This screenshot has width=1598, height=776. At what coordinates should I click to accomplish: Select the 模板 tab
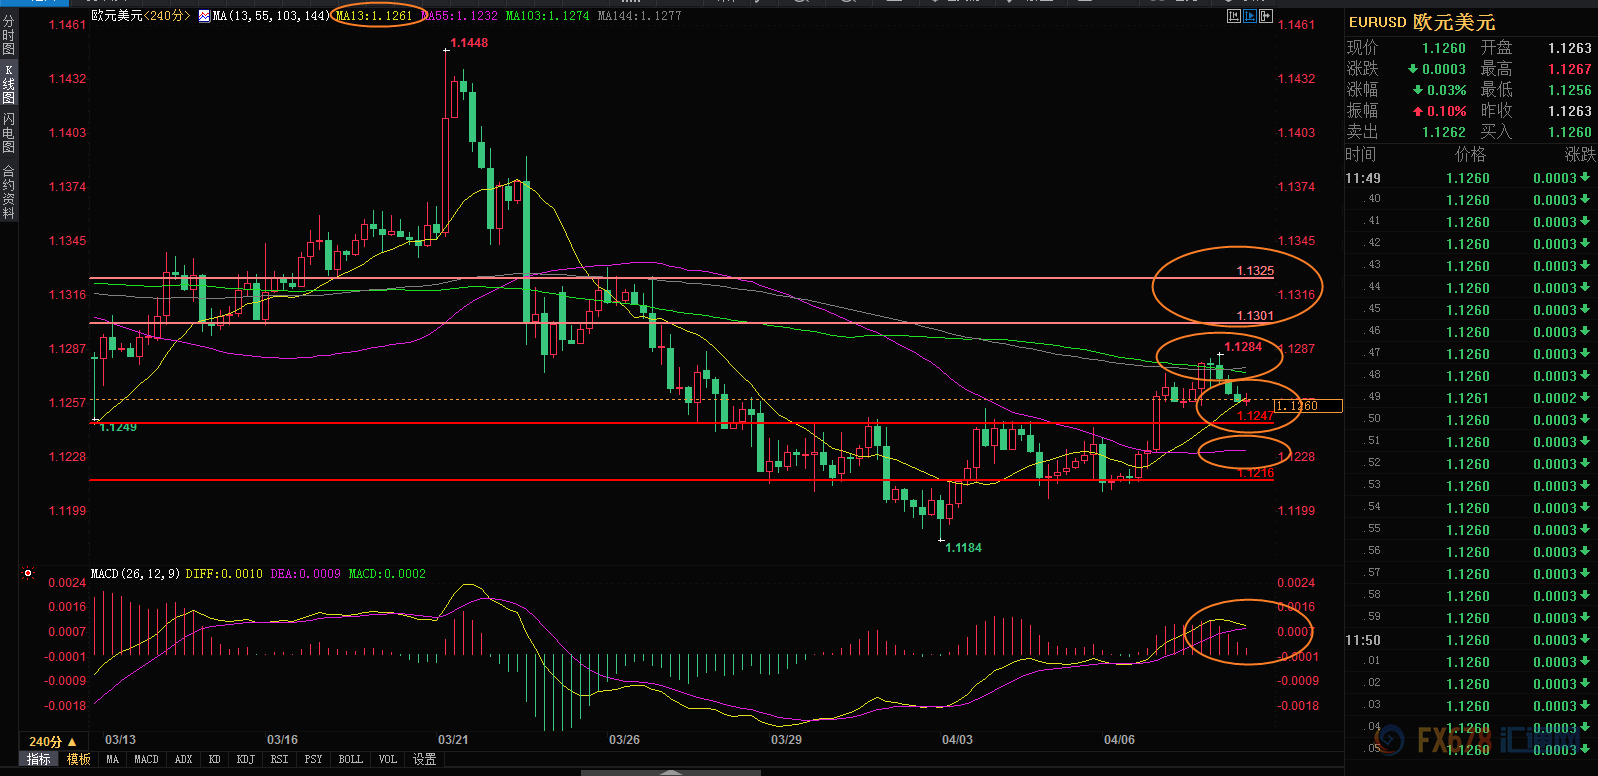(78, 760)
